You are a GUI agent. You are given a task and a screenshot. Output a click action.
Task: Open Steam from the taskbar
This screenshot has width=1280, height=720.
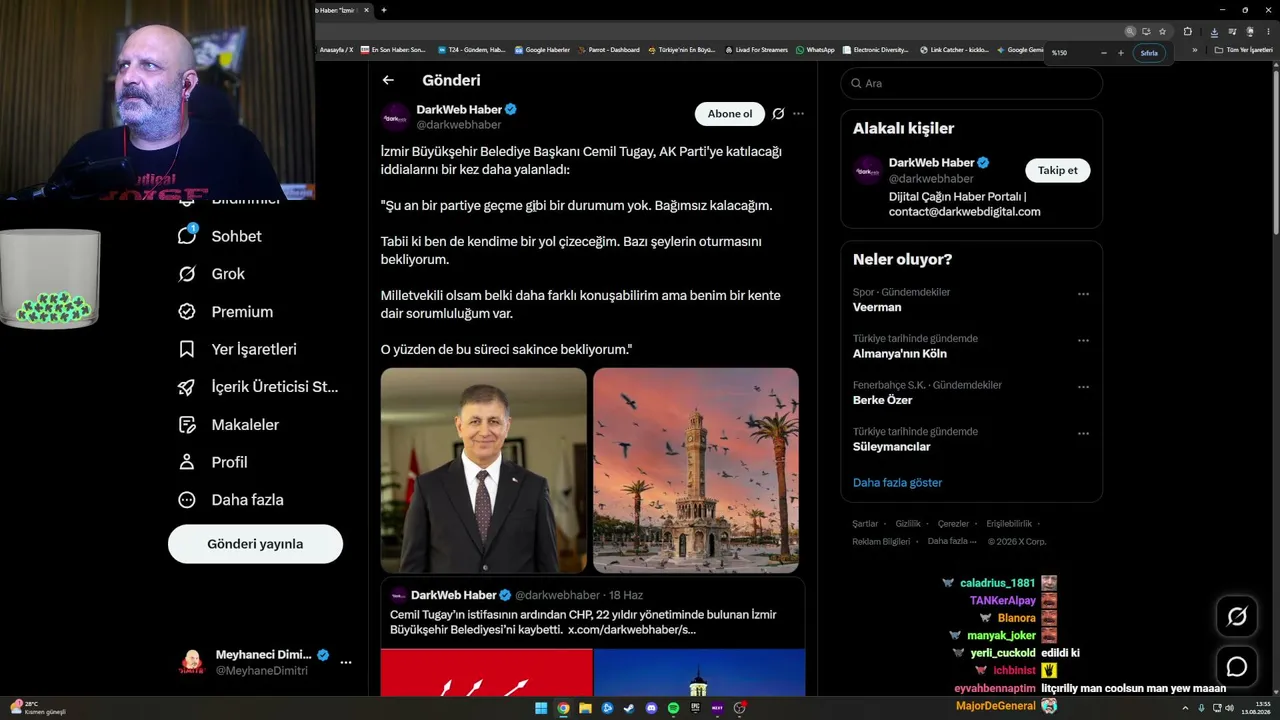(629, 708)
